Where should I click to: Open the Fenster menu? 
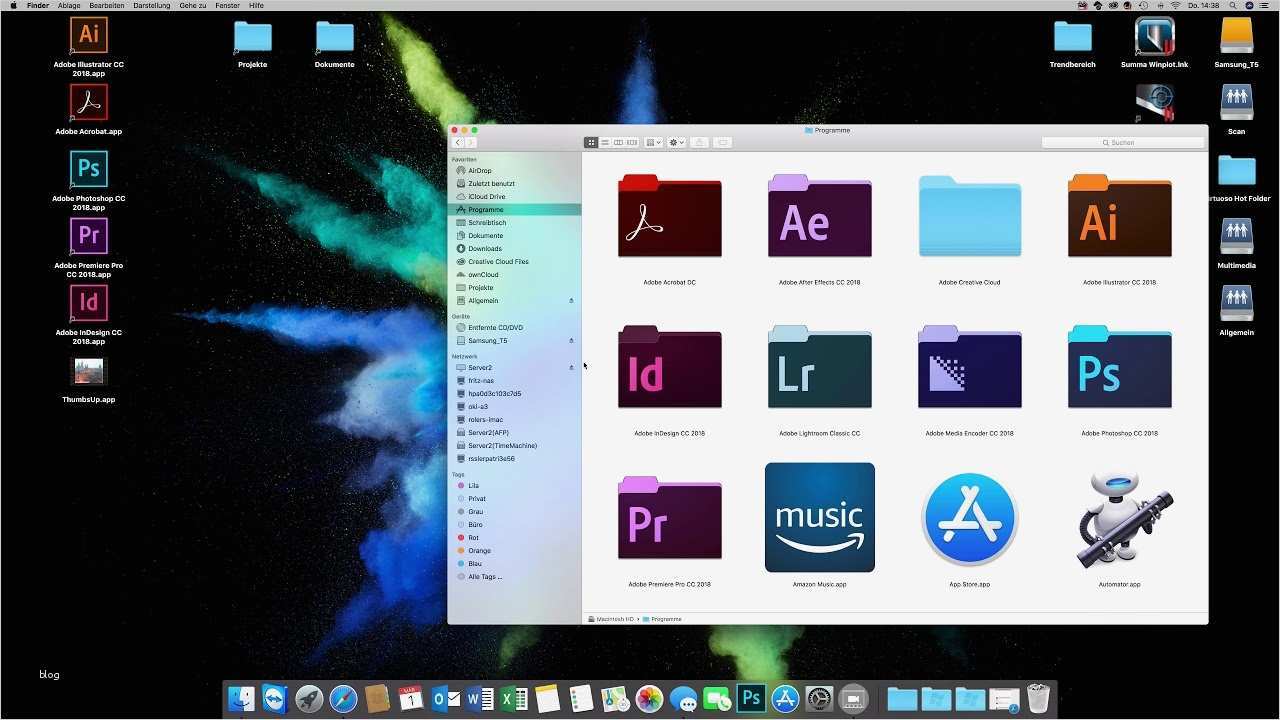click(228, 6)
